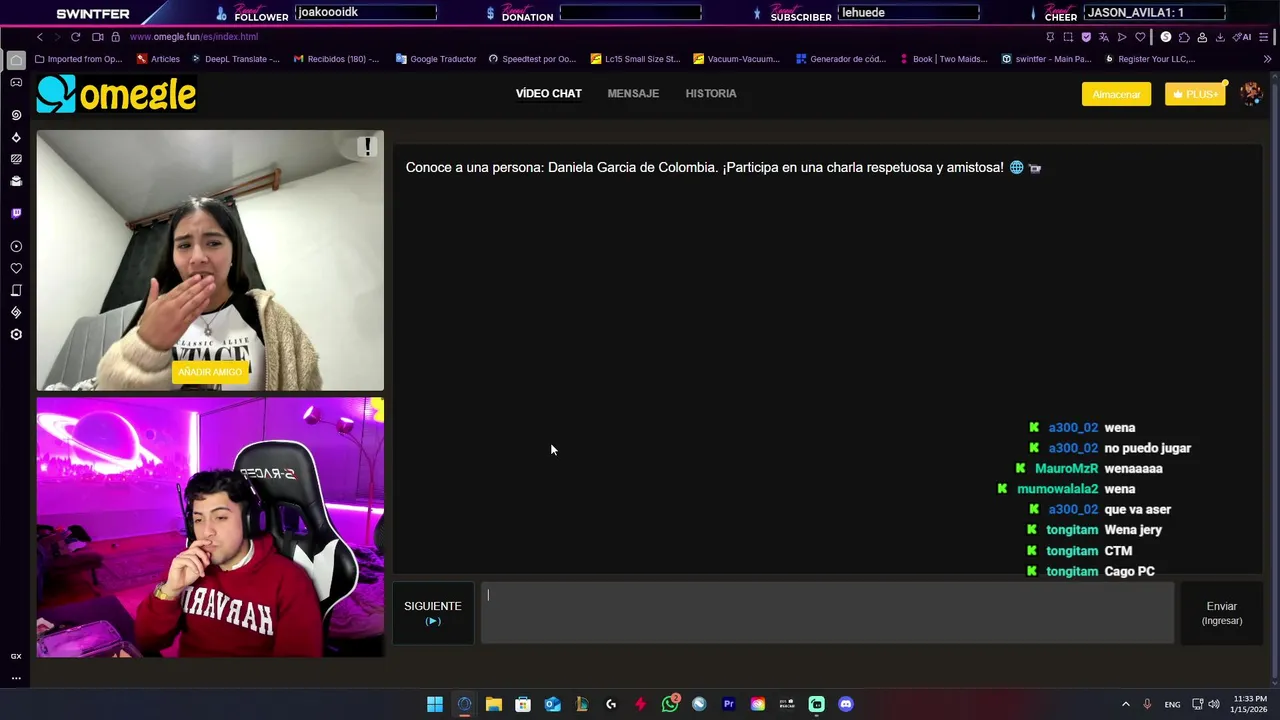Open the heart bookmarks icon in sidebar
Image resolution: width=1280 pixels, height=720 pixels.
(x=16, y=268)
